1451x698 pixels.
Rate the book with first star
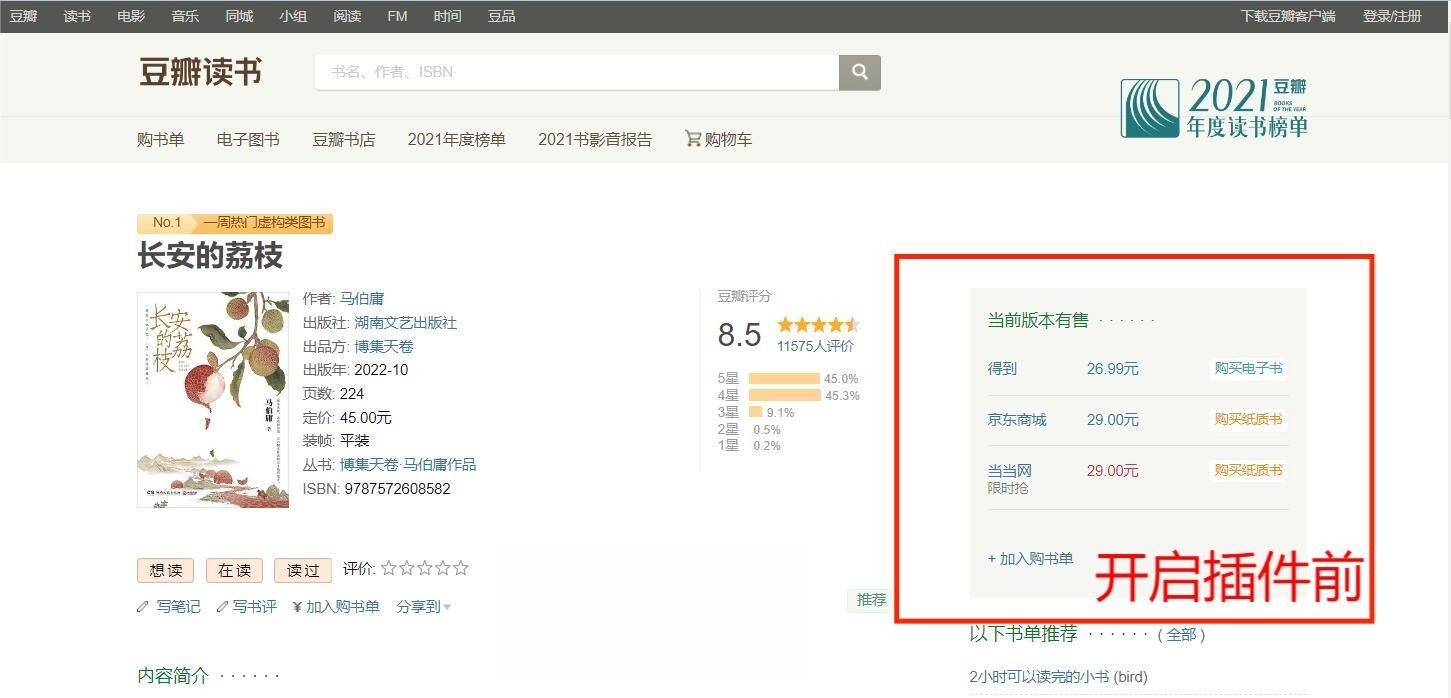coord(389,568)
